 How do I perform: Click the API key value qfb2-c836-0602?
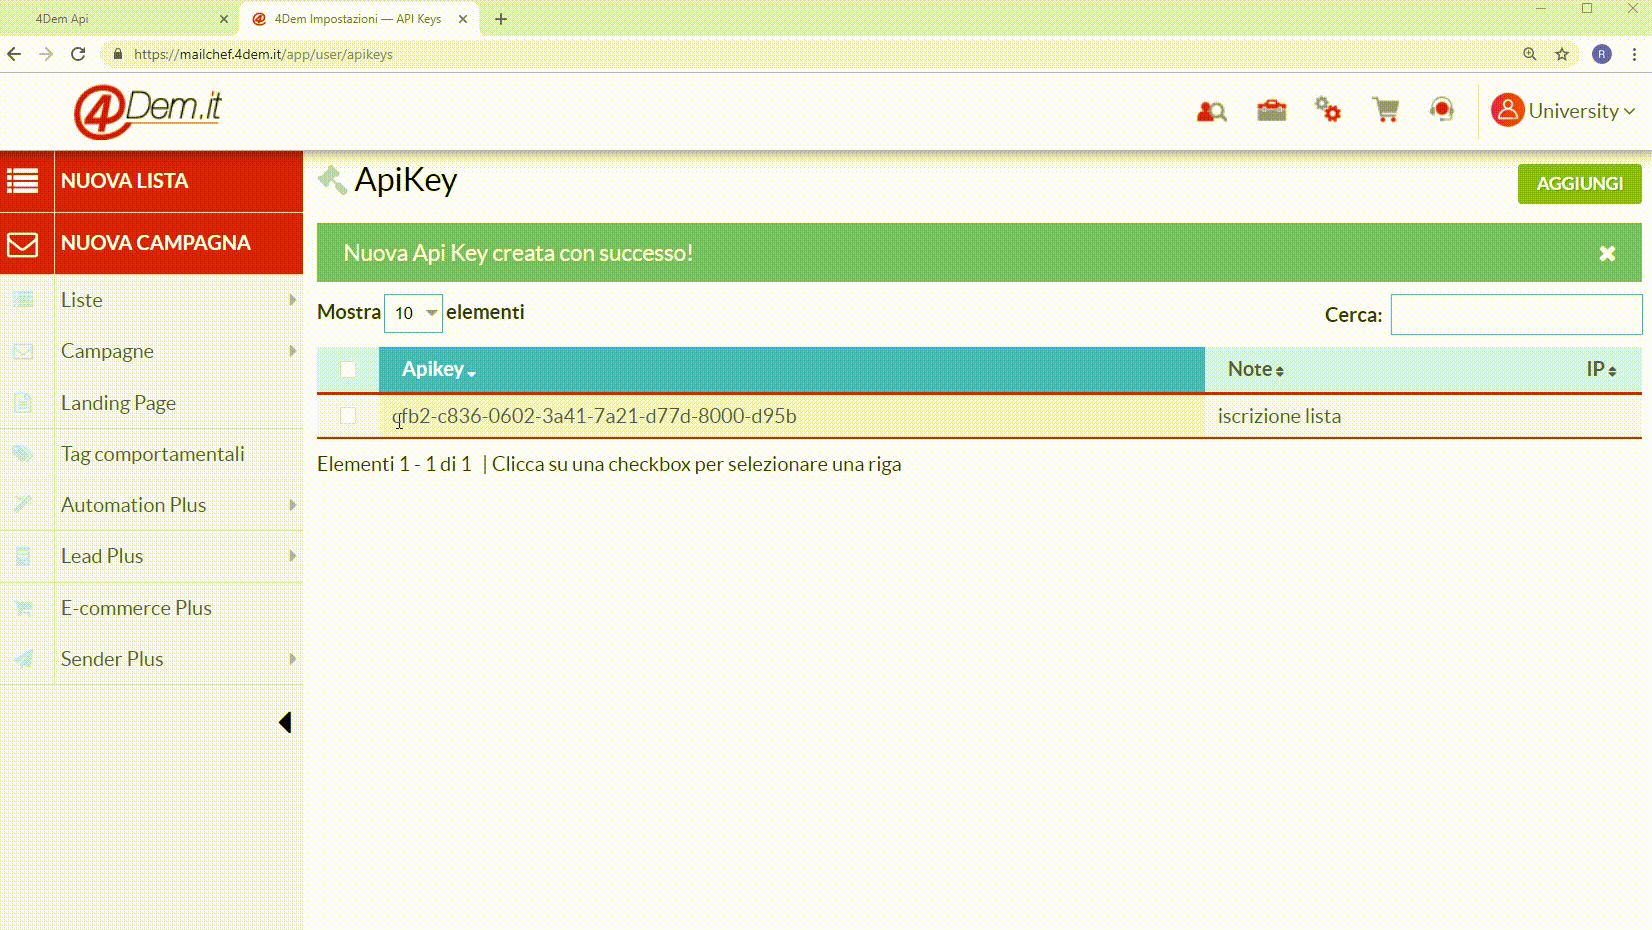tap(594, 416)
